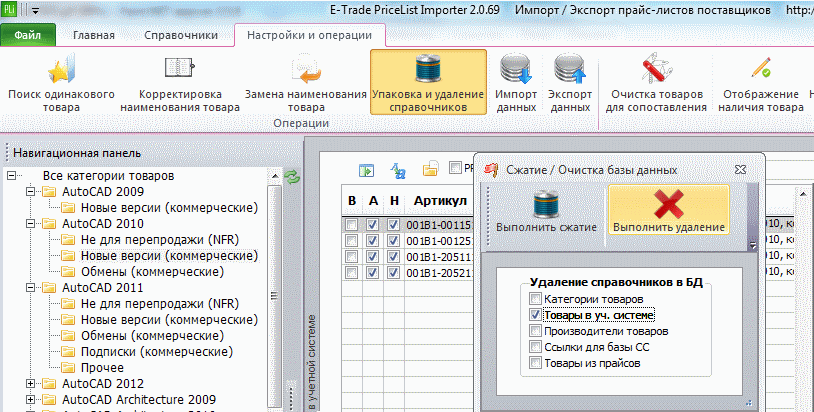814x412 pixels.
Task: Open 'Отображение наличия товара' tool
Action: tap(761, 84)
